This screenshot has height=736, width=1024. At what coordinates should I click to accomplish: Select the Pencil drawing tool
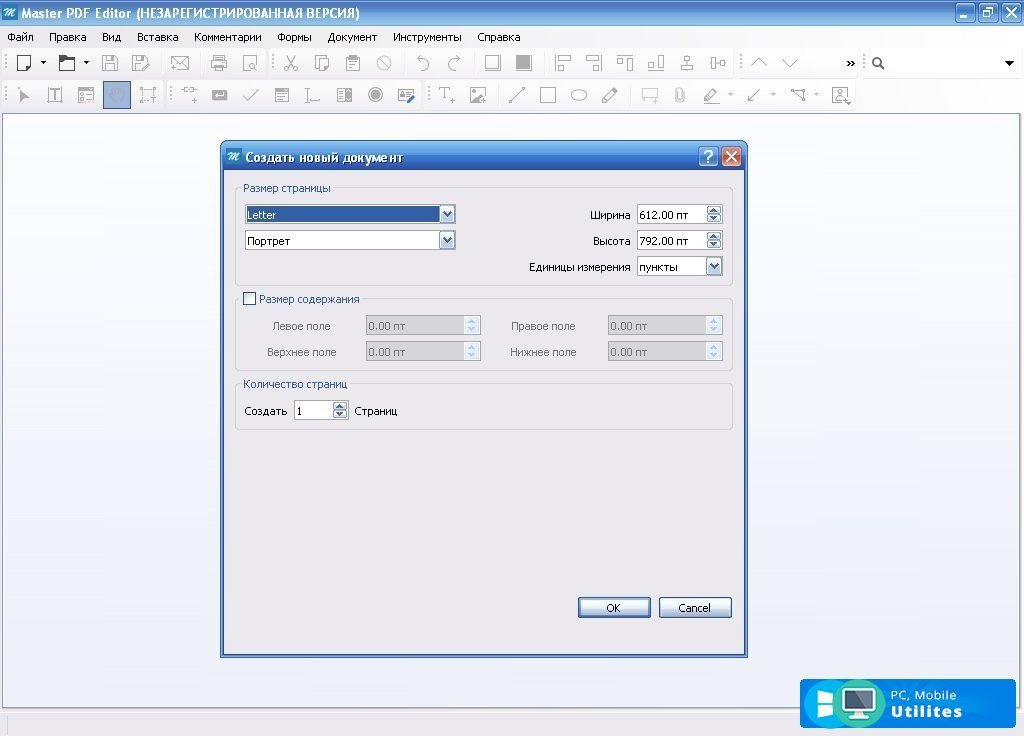pyautogui.click(x=610, y=95)
